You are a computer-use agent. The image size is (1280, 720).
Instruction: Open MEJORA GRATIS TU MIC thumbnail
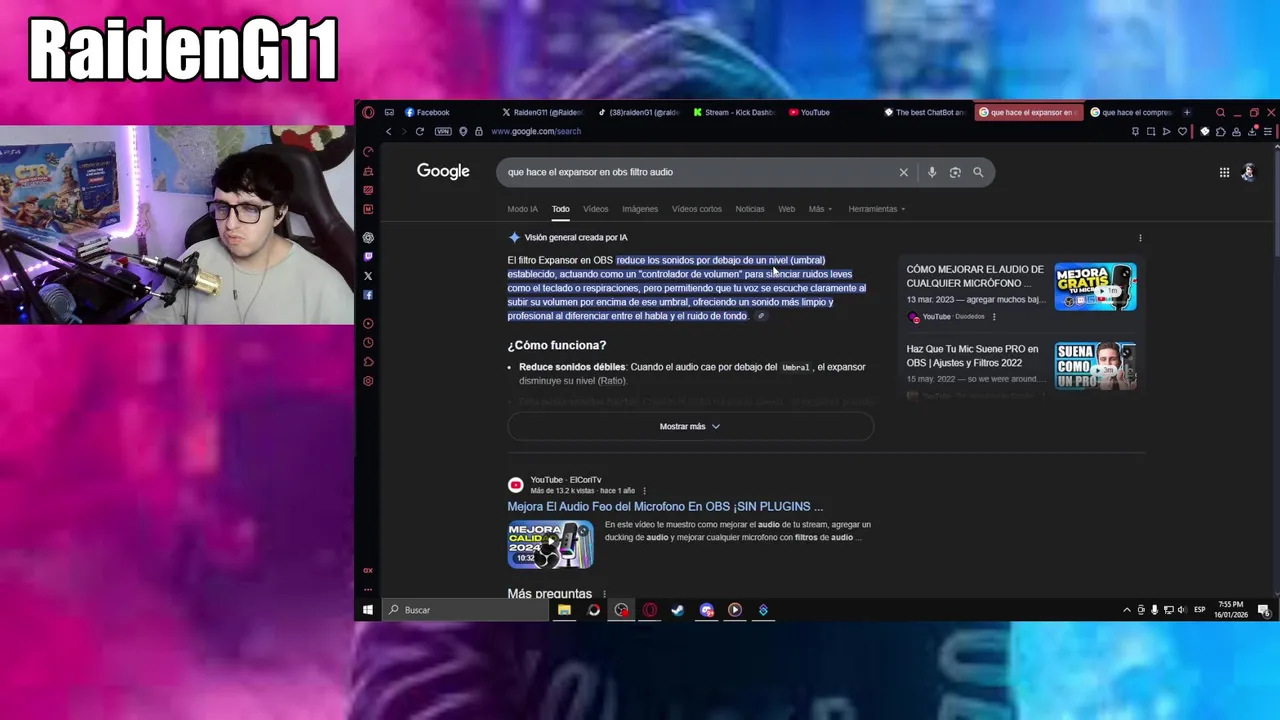[1095, 287]
